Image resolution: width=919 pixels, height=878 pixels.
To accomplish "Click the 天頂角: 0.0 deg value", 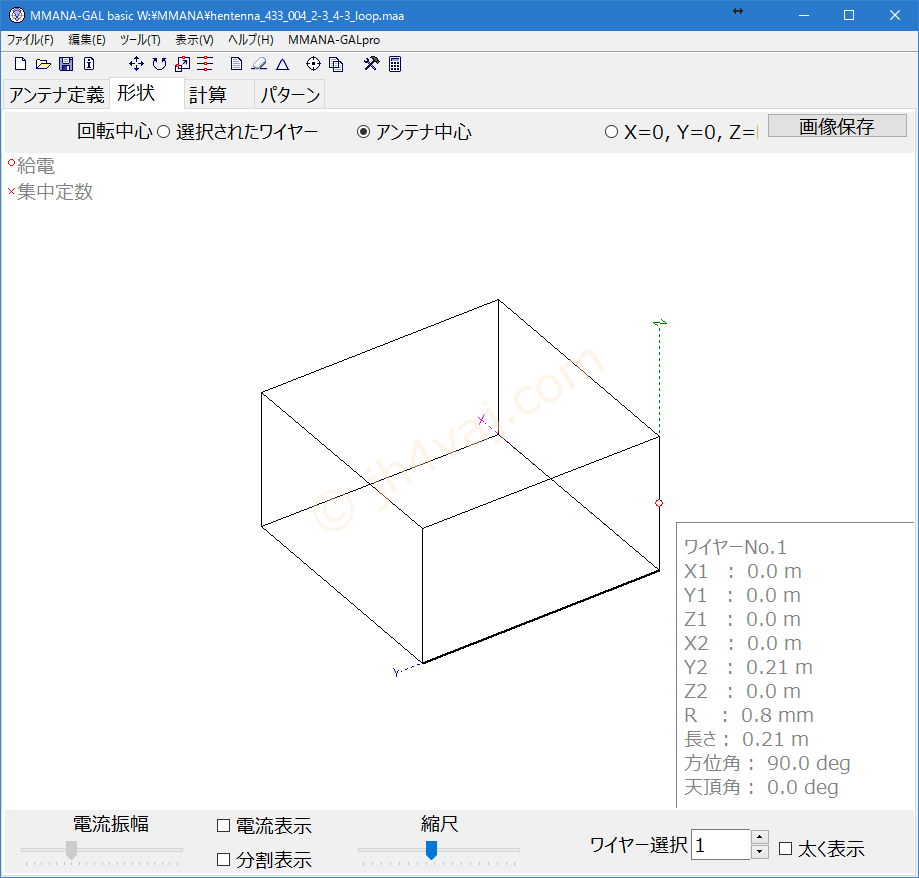I will [761, 787].
